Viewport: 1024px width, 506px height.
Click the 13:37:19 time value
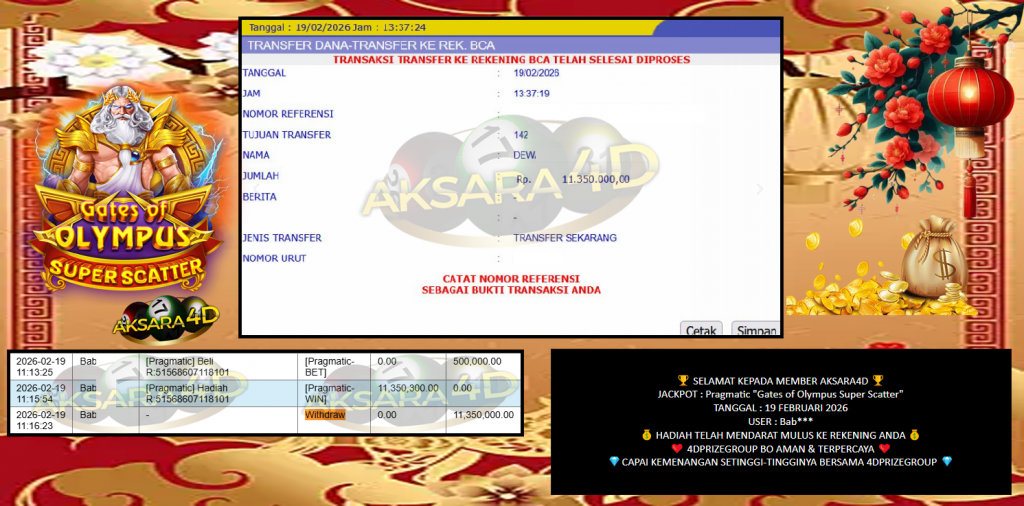(x=531, y=93)
